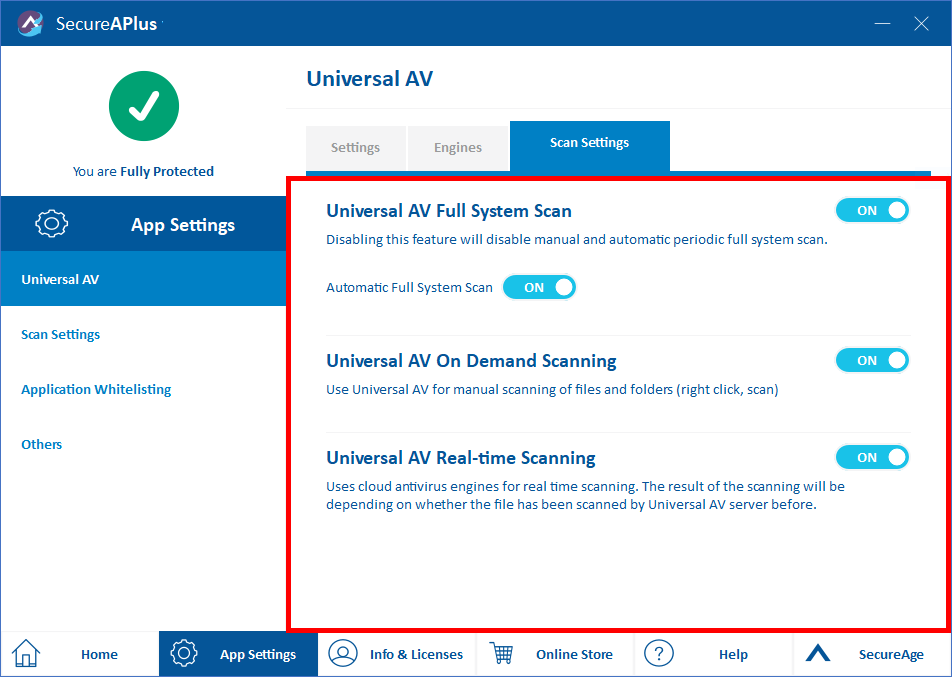Click the Online Store shopping cart icon
This screenshot has height=677, width=952.
[x=501, y=654]
